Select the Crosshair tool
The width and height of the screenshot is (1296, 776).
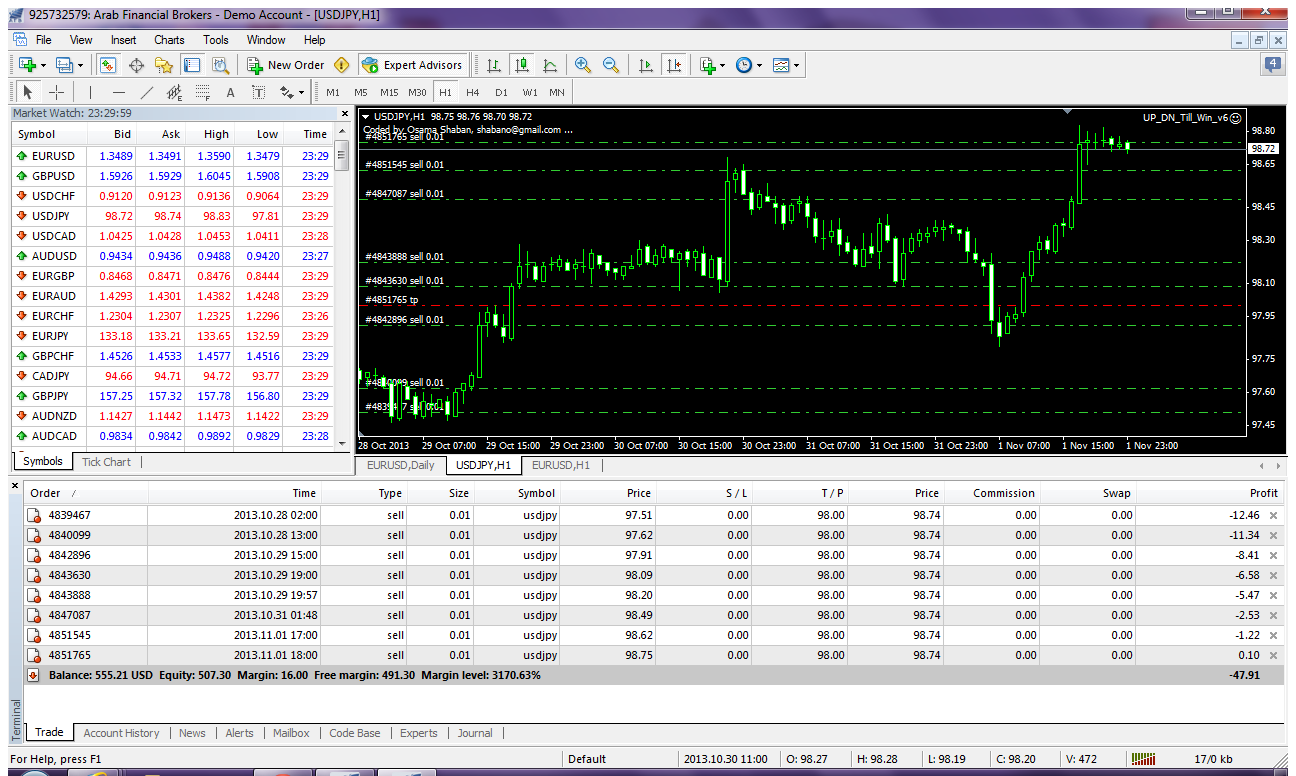56,92
